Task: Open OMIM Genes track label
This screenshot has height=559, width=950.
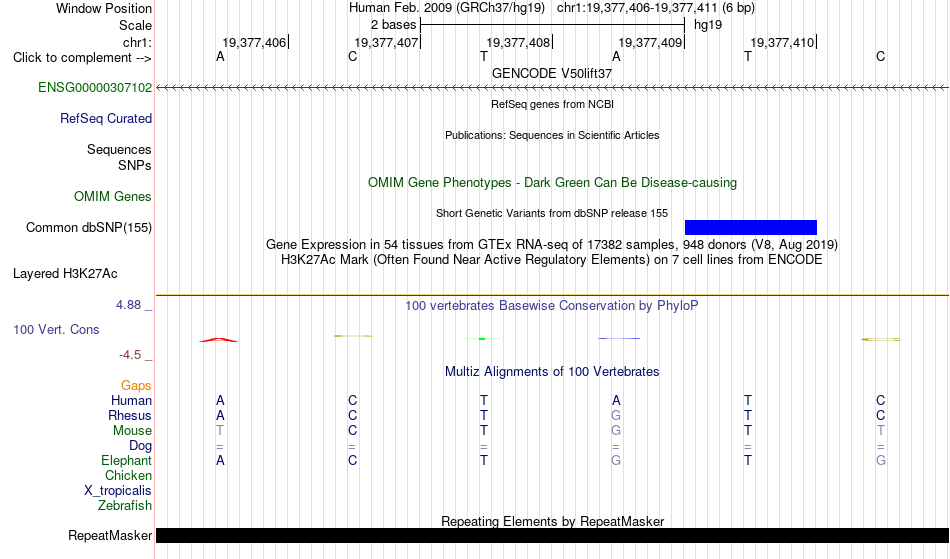Action: click(x=113, y=197)
